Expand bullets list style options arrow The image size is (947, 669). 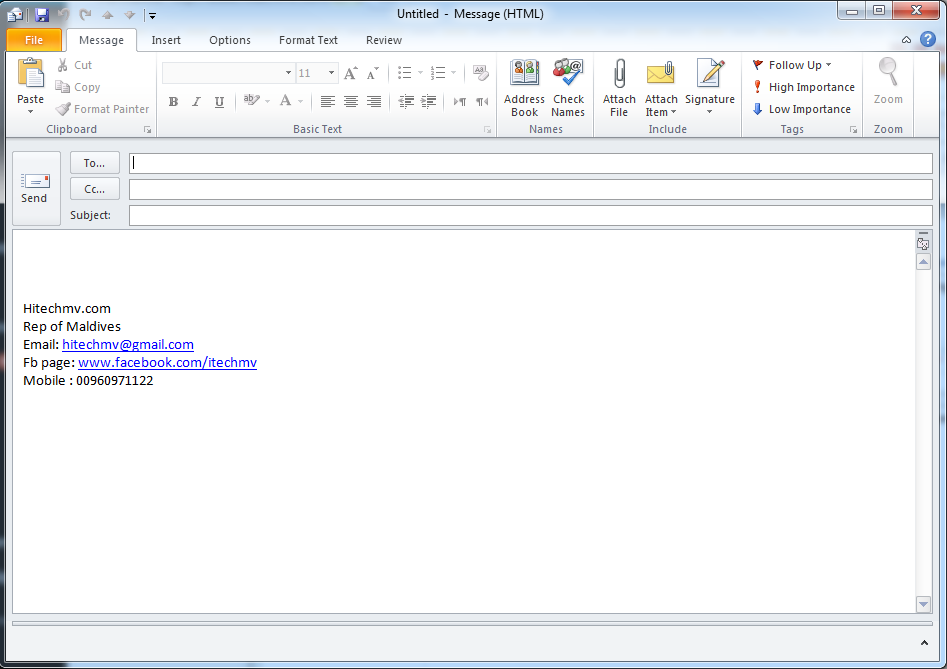point(420,73)
